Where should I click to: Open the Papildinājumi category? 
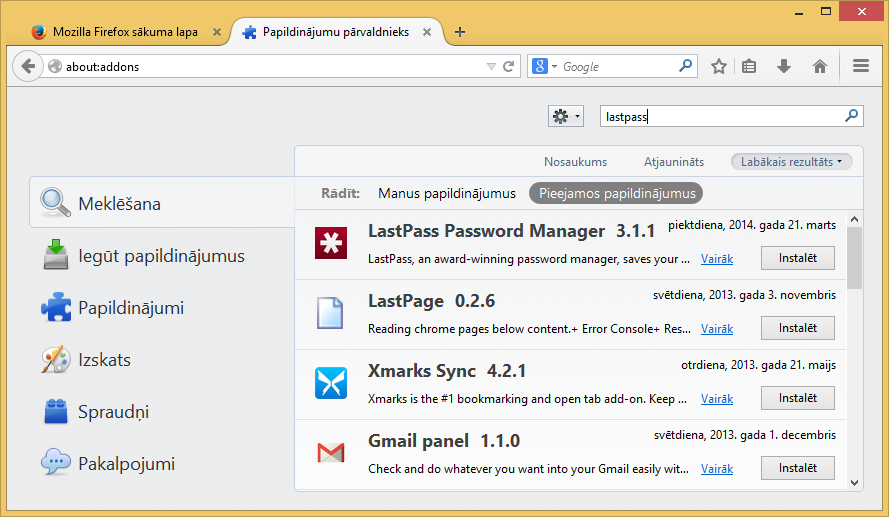(162, 308)
